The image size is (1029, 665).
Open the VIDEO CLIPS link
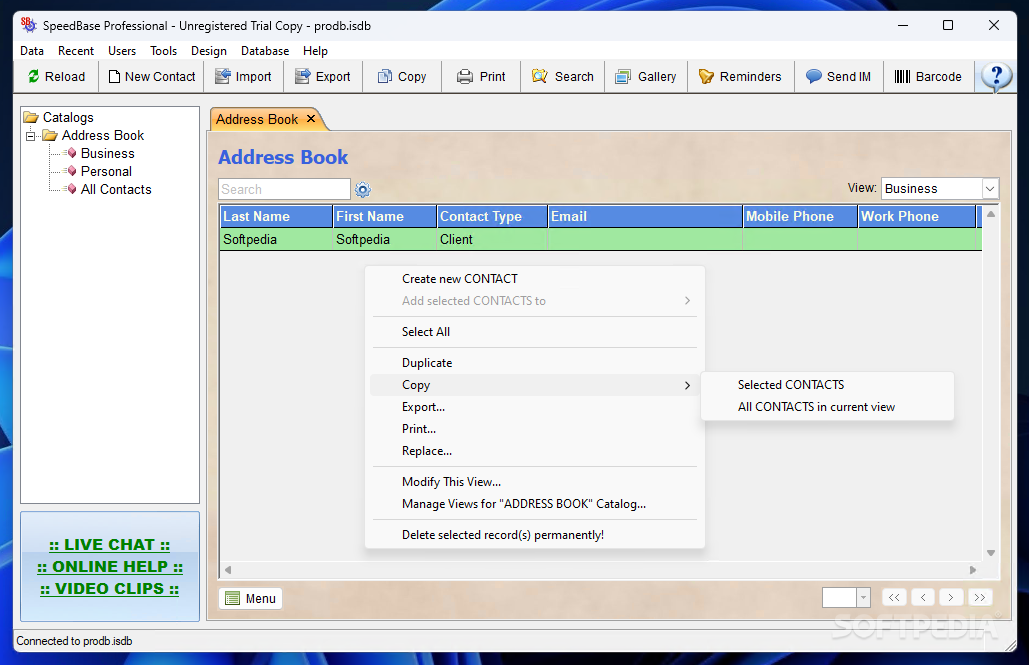[x=110, y=589]
